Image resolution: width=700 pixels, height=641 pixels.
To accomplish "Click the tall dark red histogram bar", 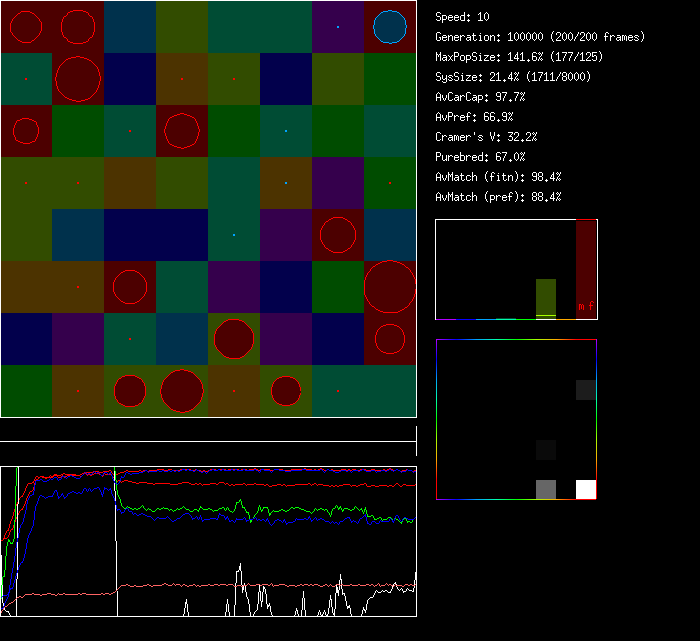I will [x=586, y=268].
